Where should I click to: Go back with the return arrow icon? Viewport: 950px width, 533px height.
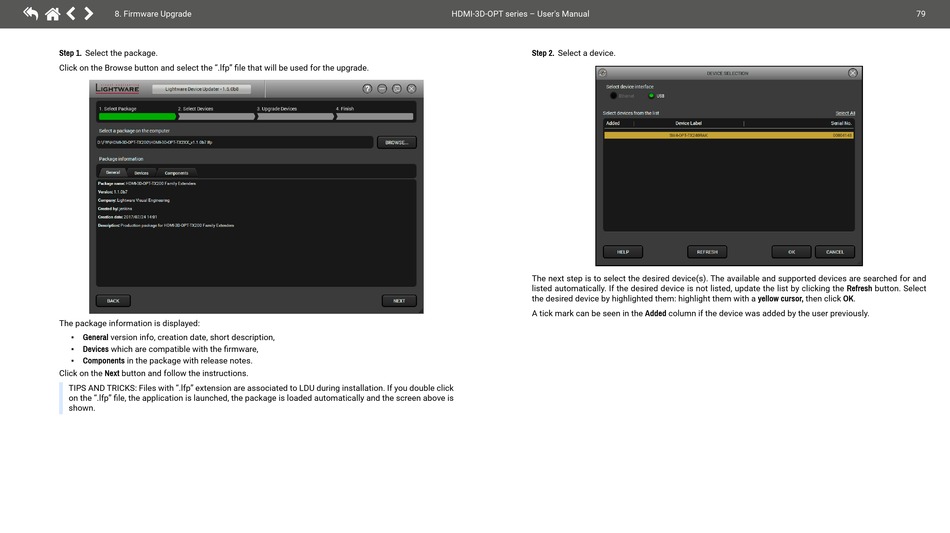coord(30,13)
